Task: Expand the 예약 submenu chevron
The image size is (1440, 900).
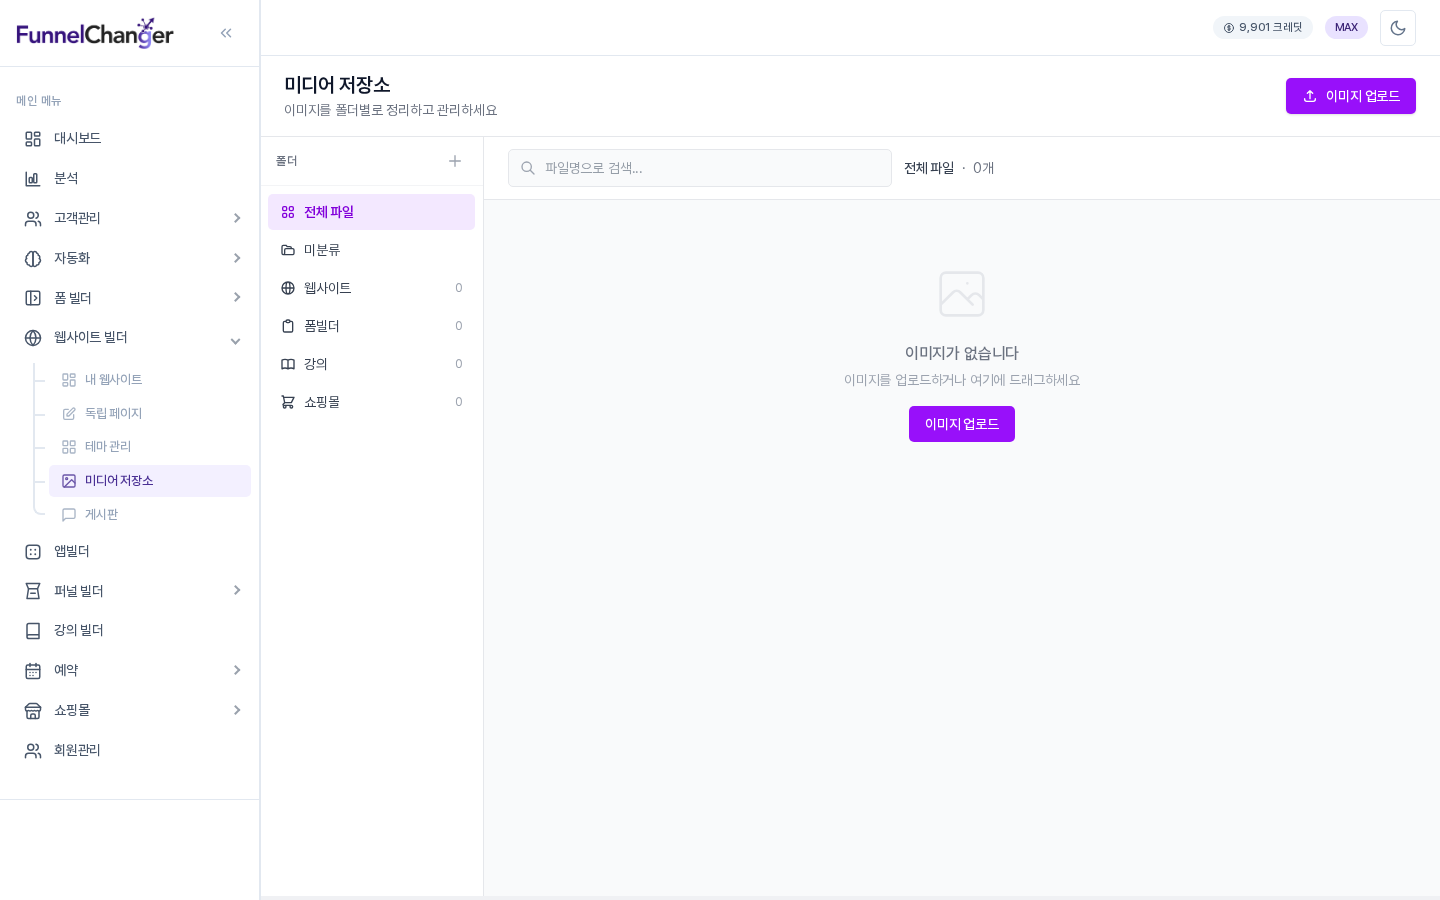Action: [237, 670]
